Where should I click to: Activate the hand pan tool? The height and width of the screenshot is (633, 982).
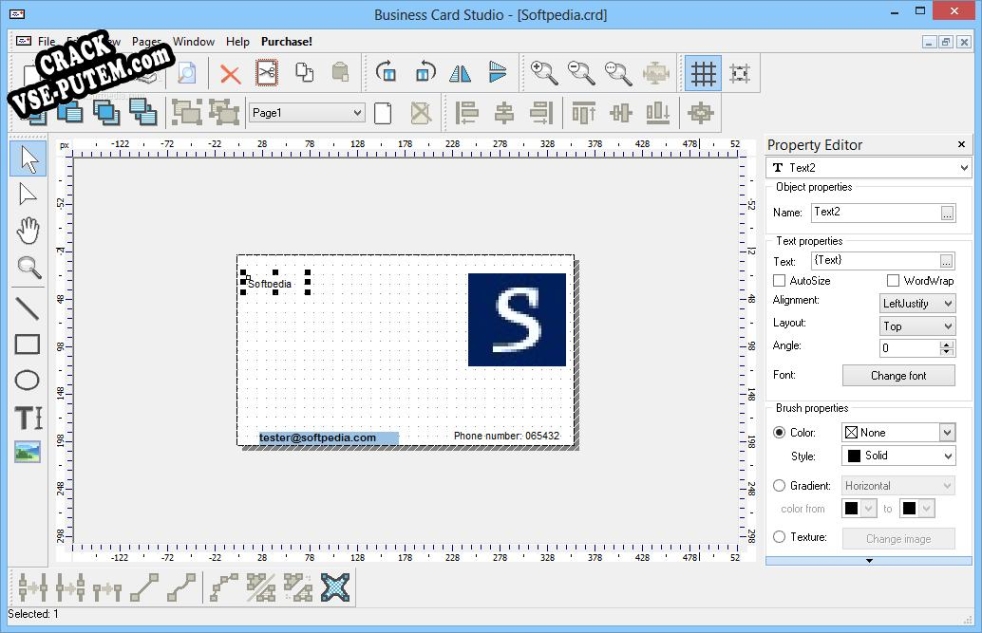pos(28,231)
